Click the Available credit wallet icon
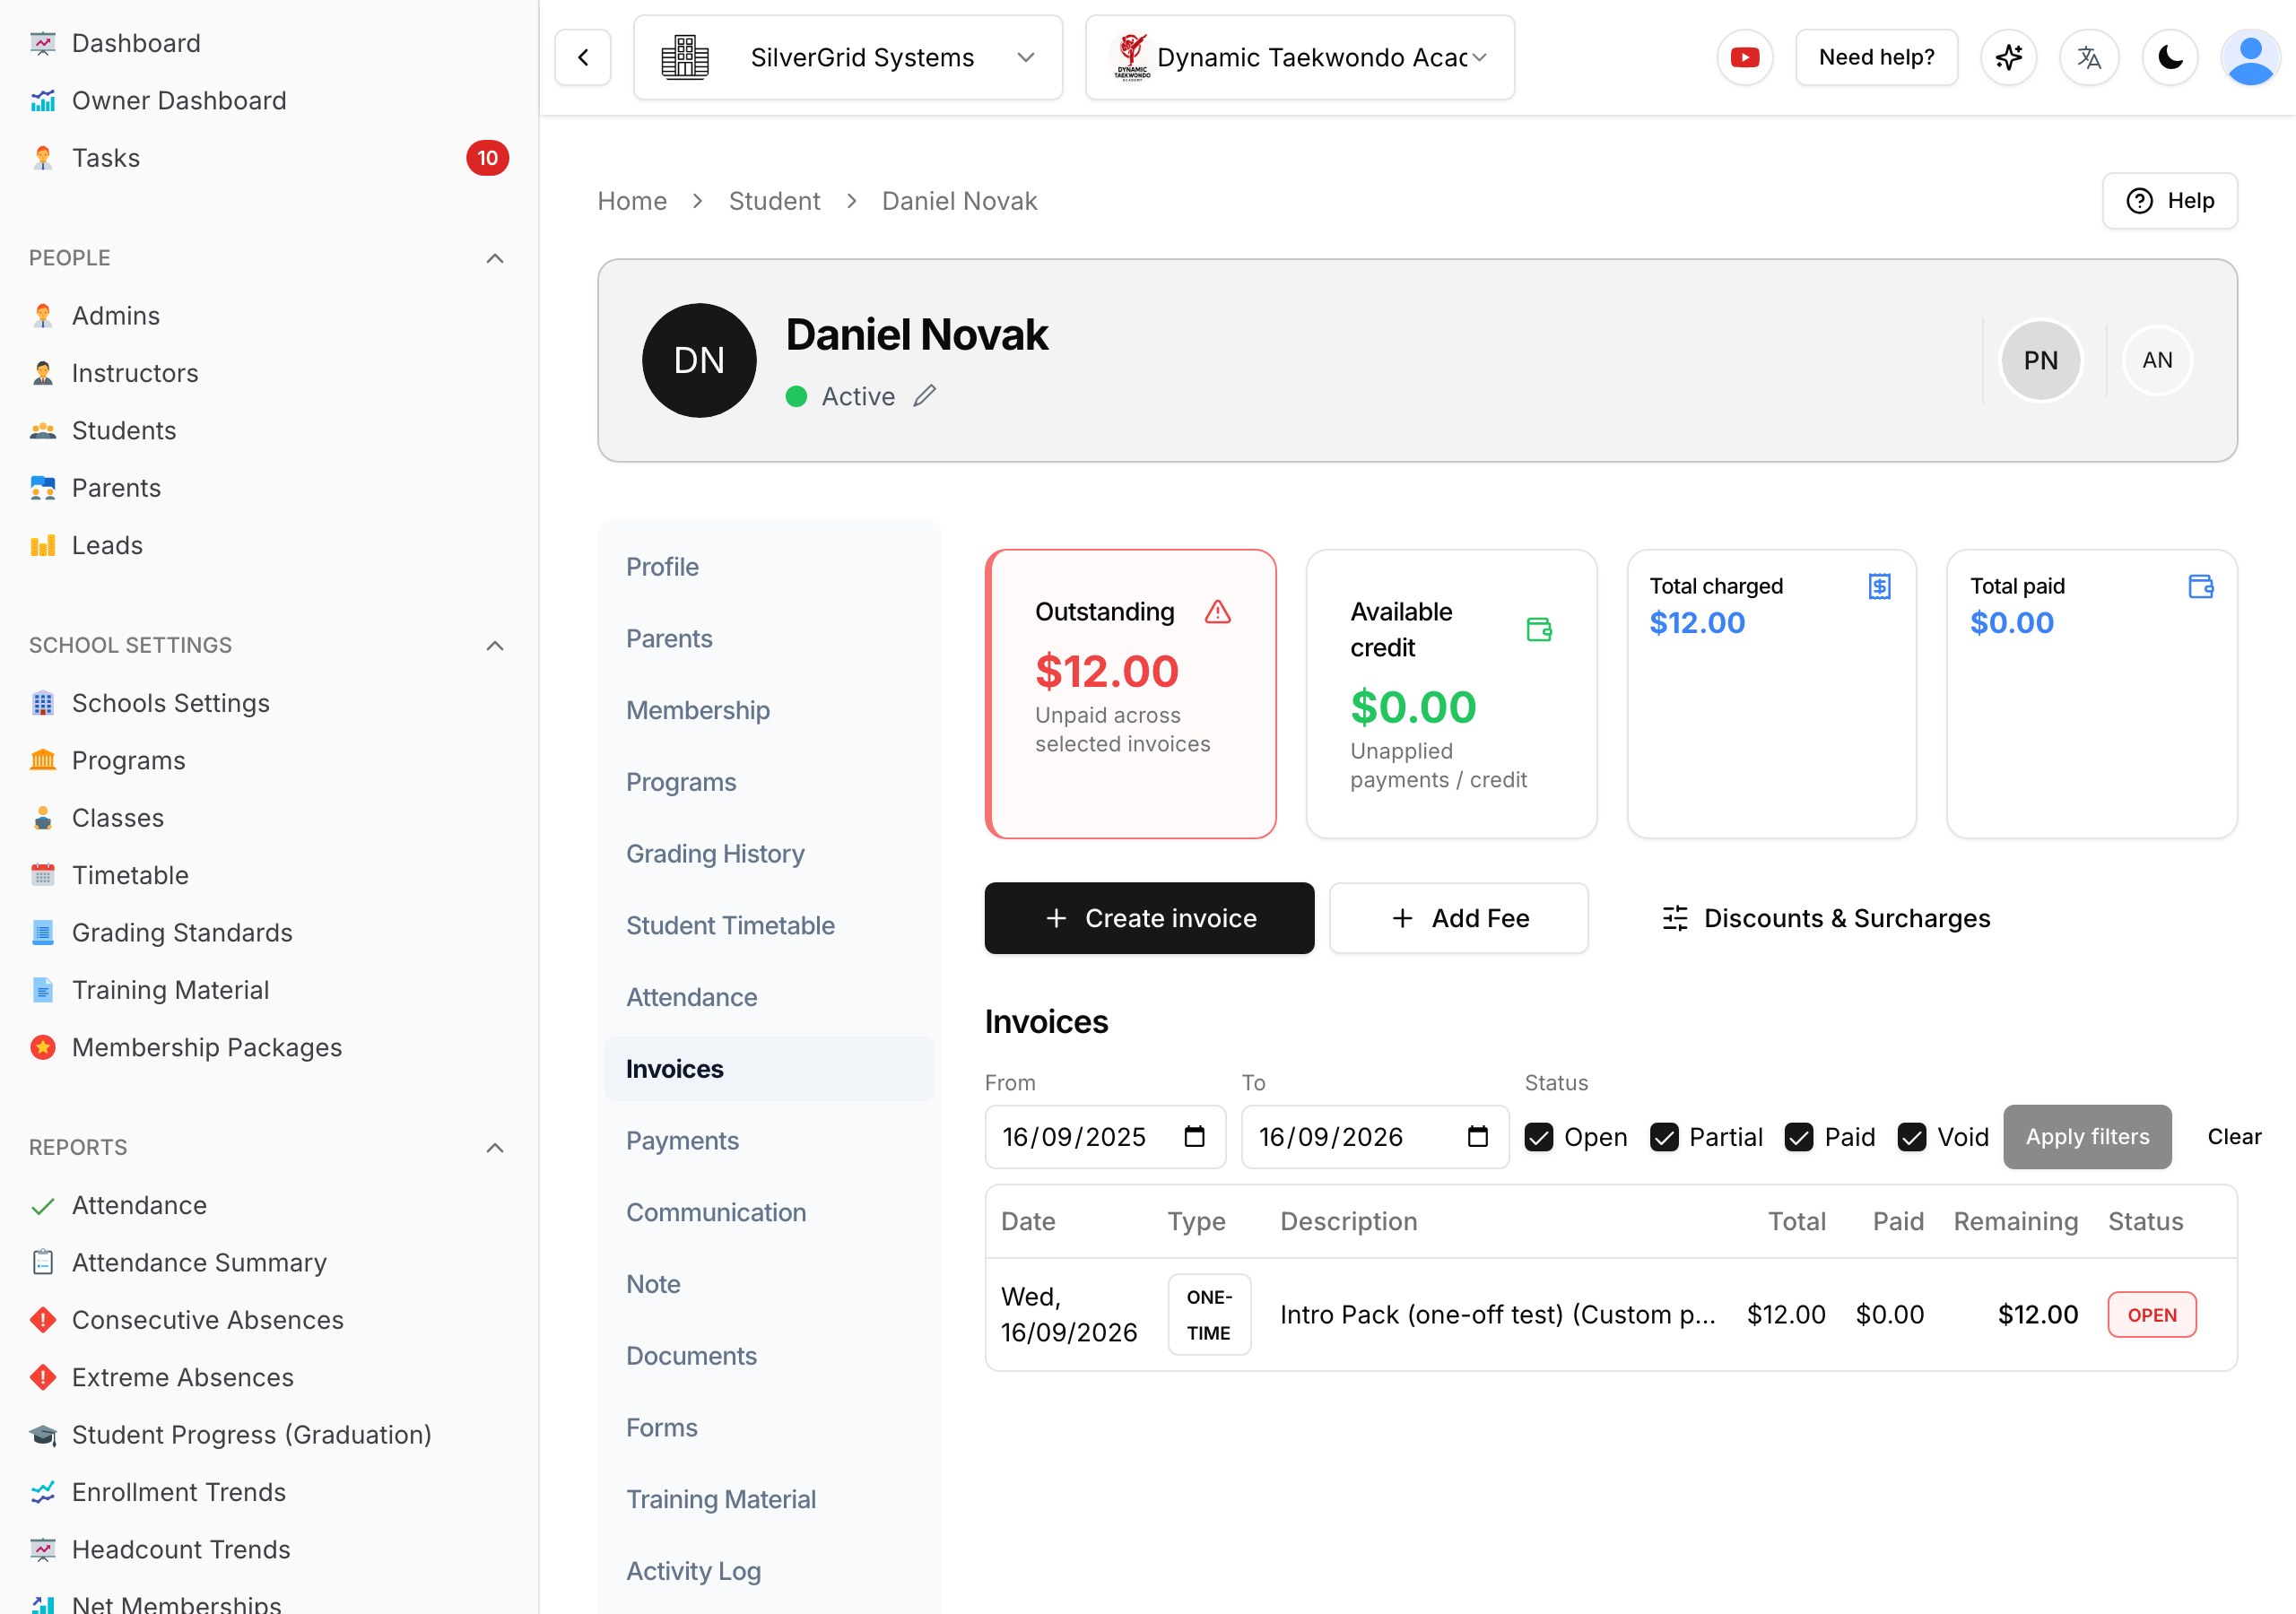Screen dimensions: 2296x1614 1539,629
